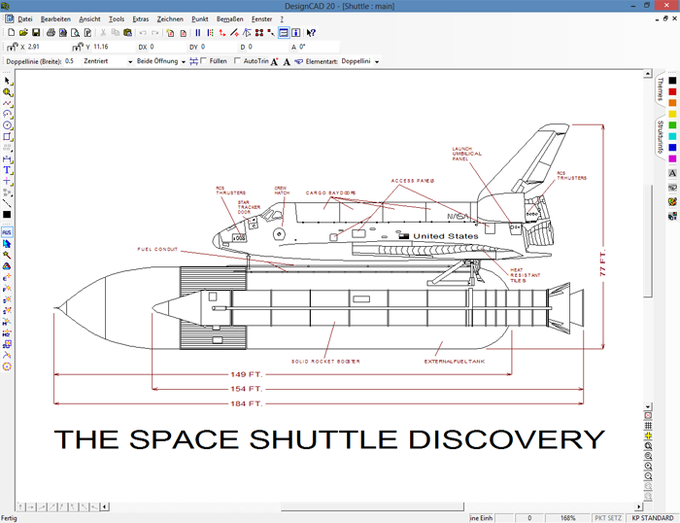The width and height of the screenshot is (680, 523).
Task: Open the Zeichnen menu
Action: click(170, 19)
